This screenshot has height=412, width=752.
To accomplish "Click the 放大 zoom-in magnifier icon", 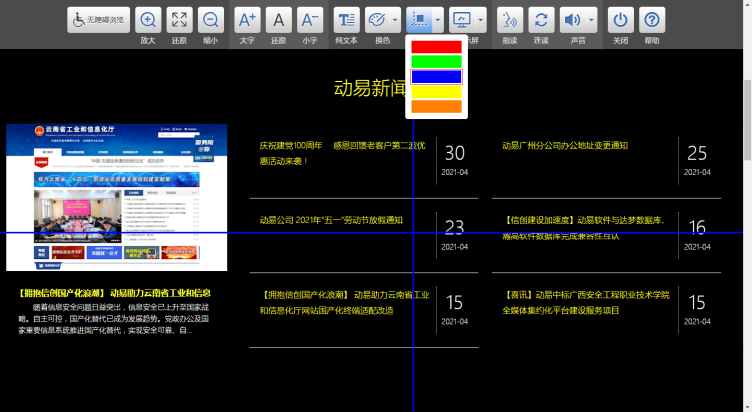I will (148, 20).
